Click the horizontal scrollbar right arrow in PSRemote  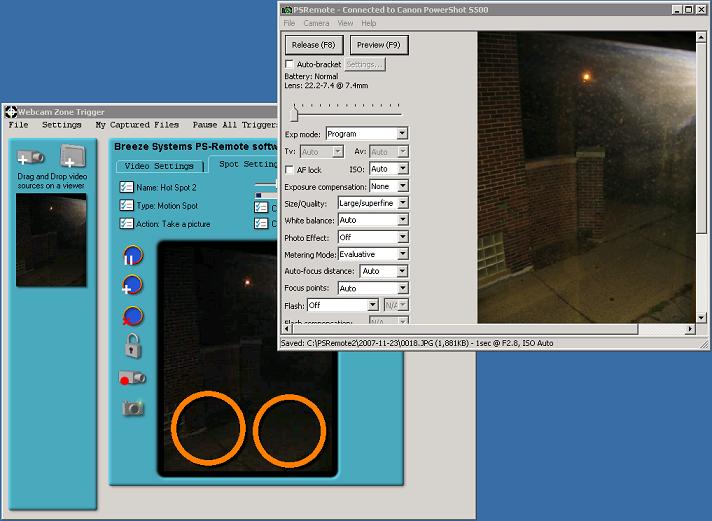pyautogui.click(x=690, y=328)
